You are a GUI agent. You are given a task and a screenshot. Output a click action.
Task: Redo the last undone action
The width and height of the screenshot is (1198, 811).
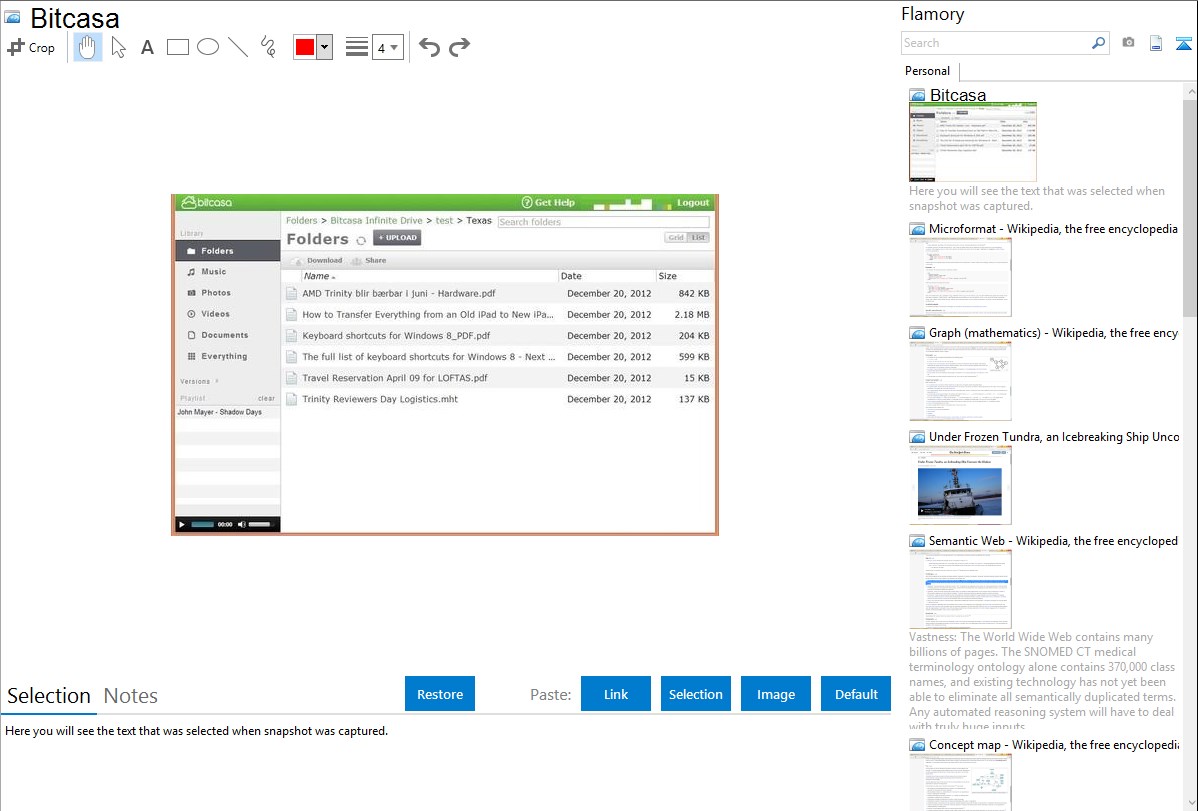[x=459, y=47]
